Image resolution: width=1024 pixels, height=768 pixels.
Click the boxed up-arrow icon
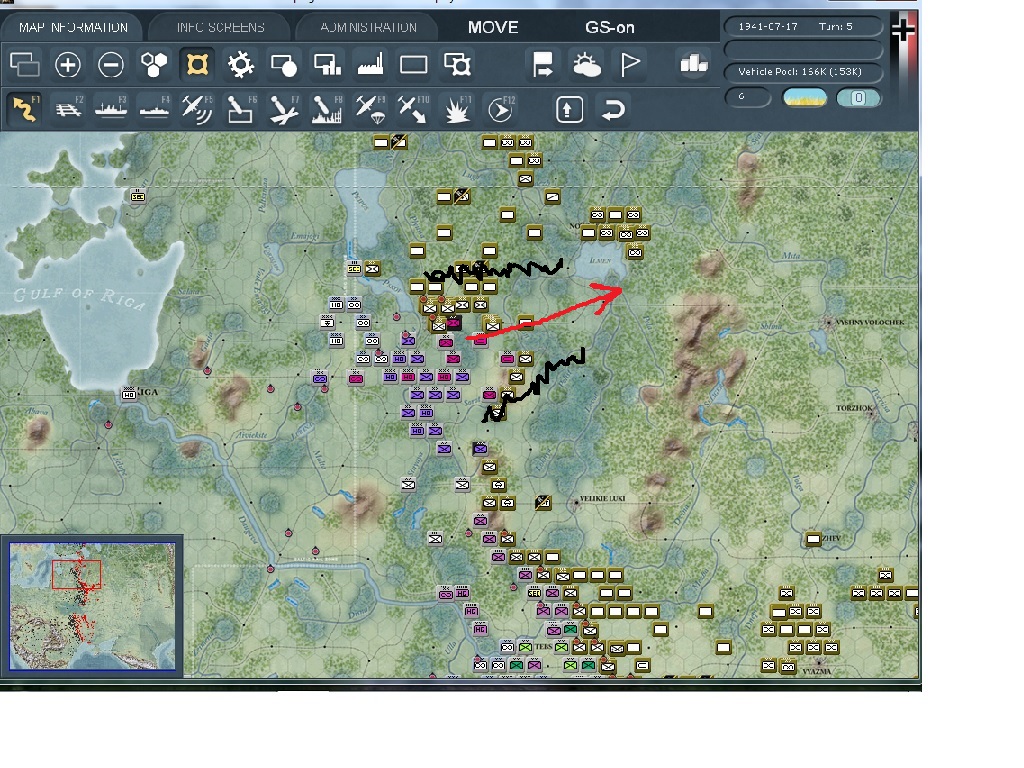(x=569, y=109)
